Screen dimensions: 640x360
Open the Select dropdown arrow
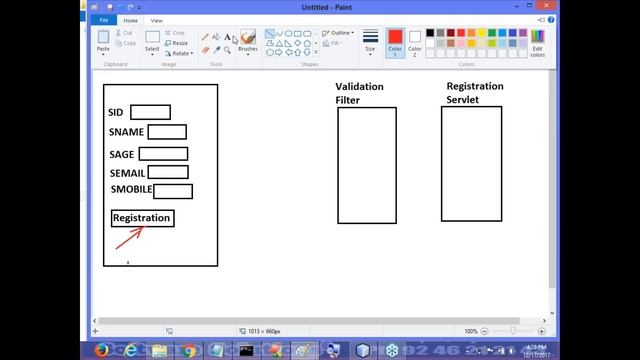[x=152, y=54]
